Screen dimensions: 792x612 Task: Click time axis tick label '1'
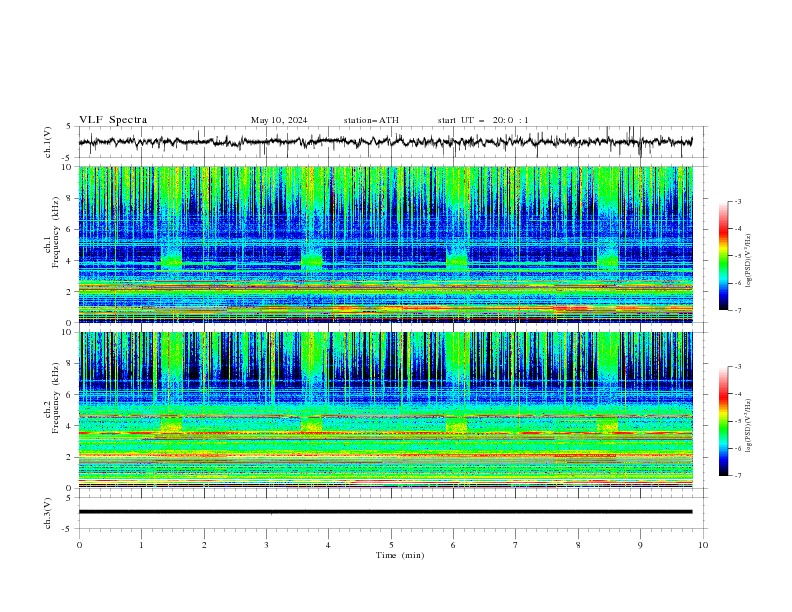point(141,545)
